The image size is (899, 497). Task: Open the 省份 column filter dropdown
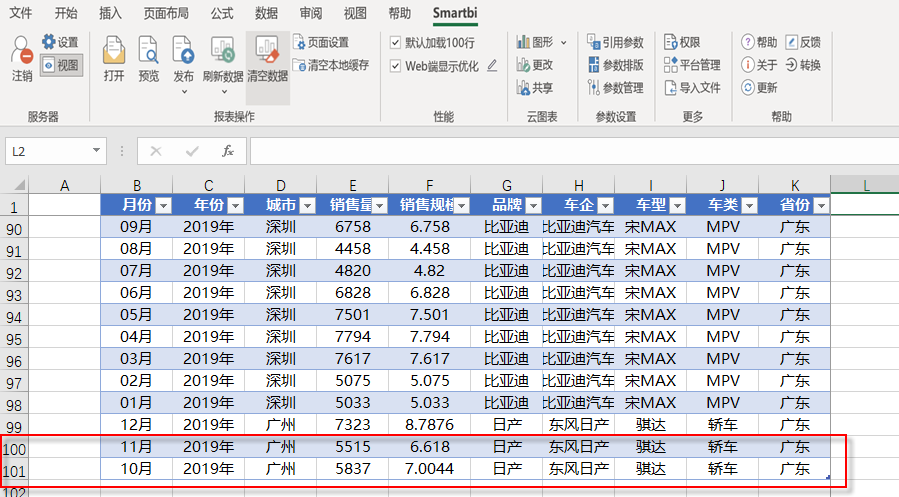click(821, 205)
